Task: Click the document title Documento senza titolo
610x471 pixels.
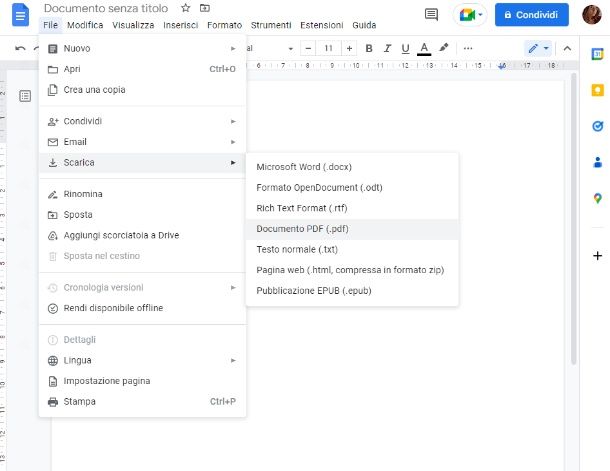Action: point(106,8)
